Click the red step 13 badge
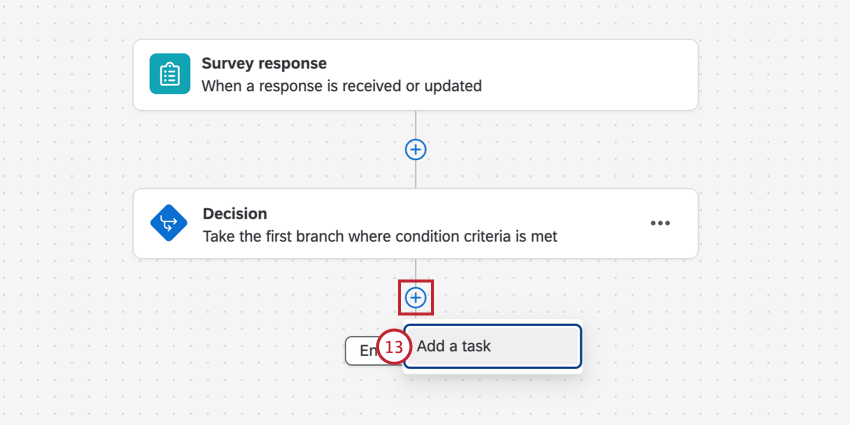The width and height of the screenshot is (850, 425). tap(394, 347)
